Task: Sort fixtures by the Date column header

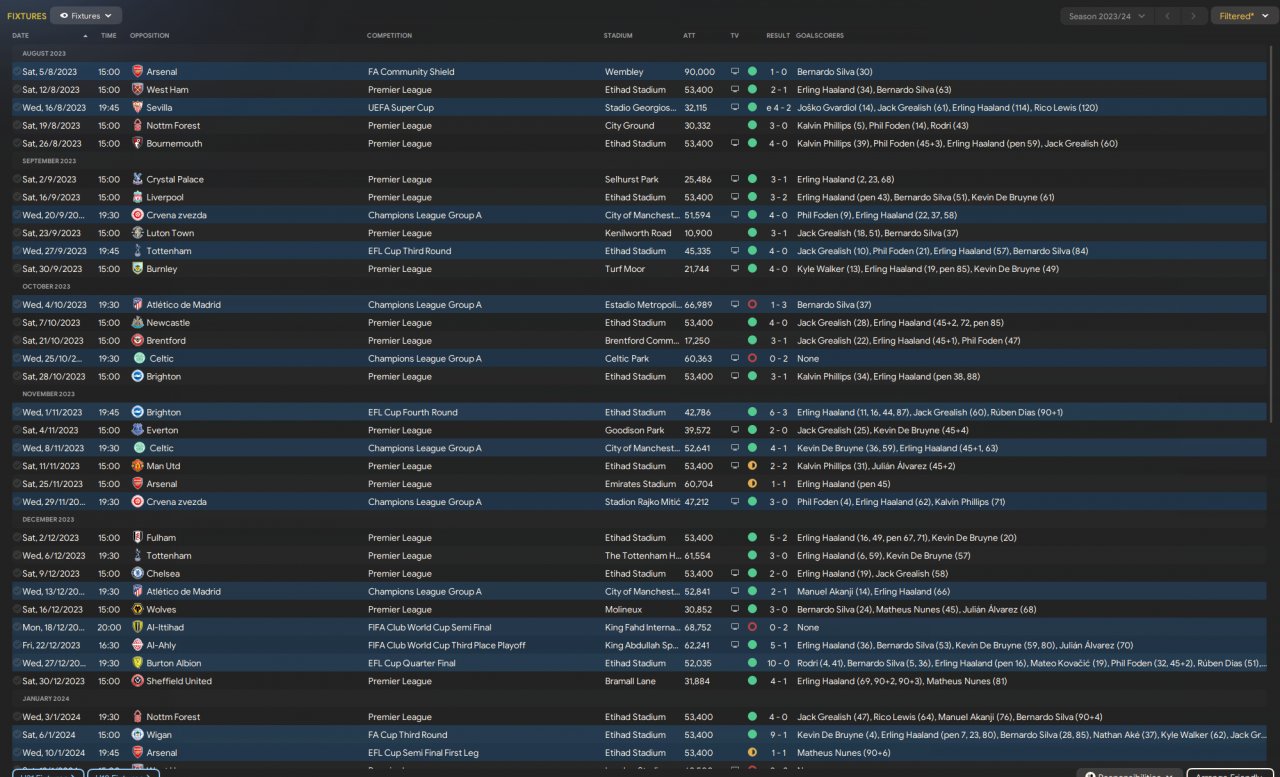Action: 21,36
